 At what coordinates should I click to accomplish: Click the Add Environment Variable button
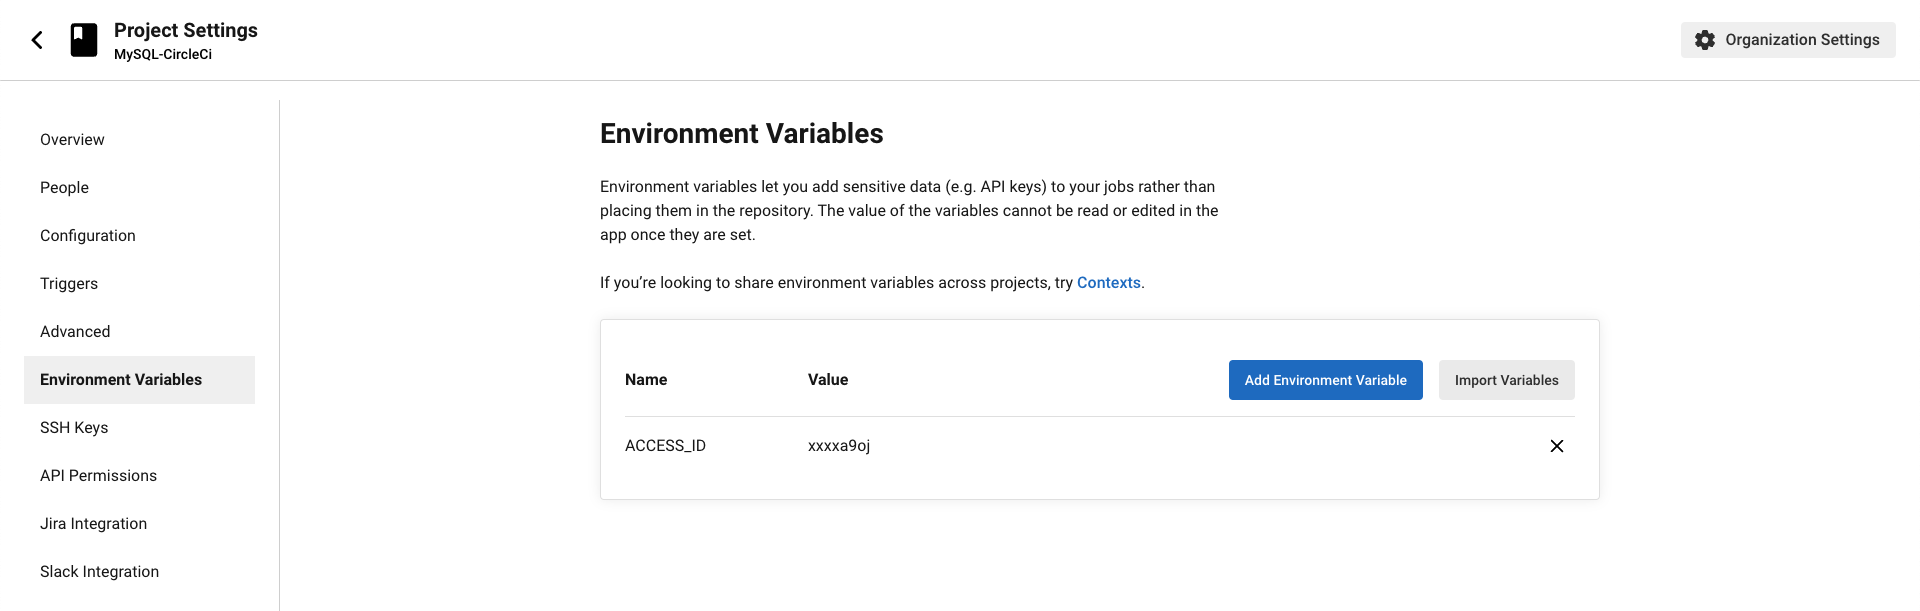[x=1325, y=380]
